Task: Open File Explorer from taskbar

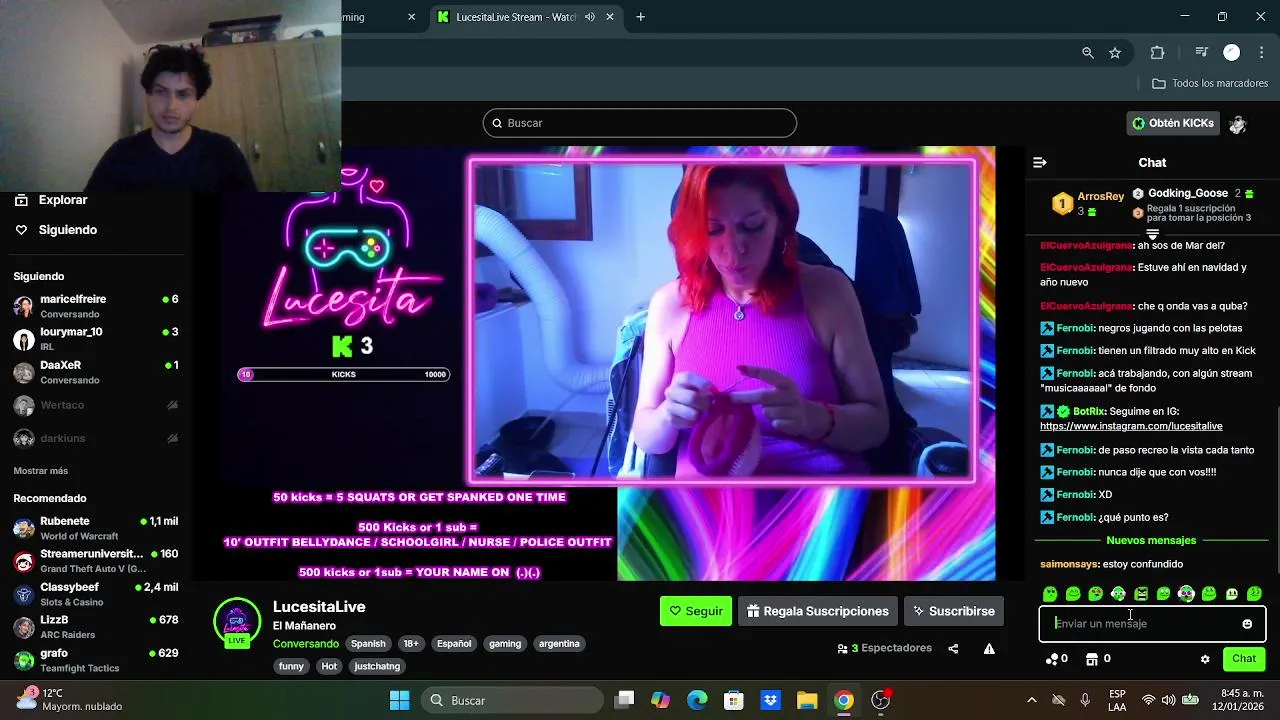Action: (x=807, y=700)
